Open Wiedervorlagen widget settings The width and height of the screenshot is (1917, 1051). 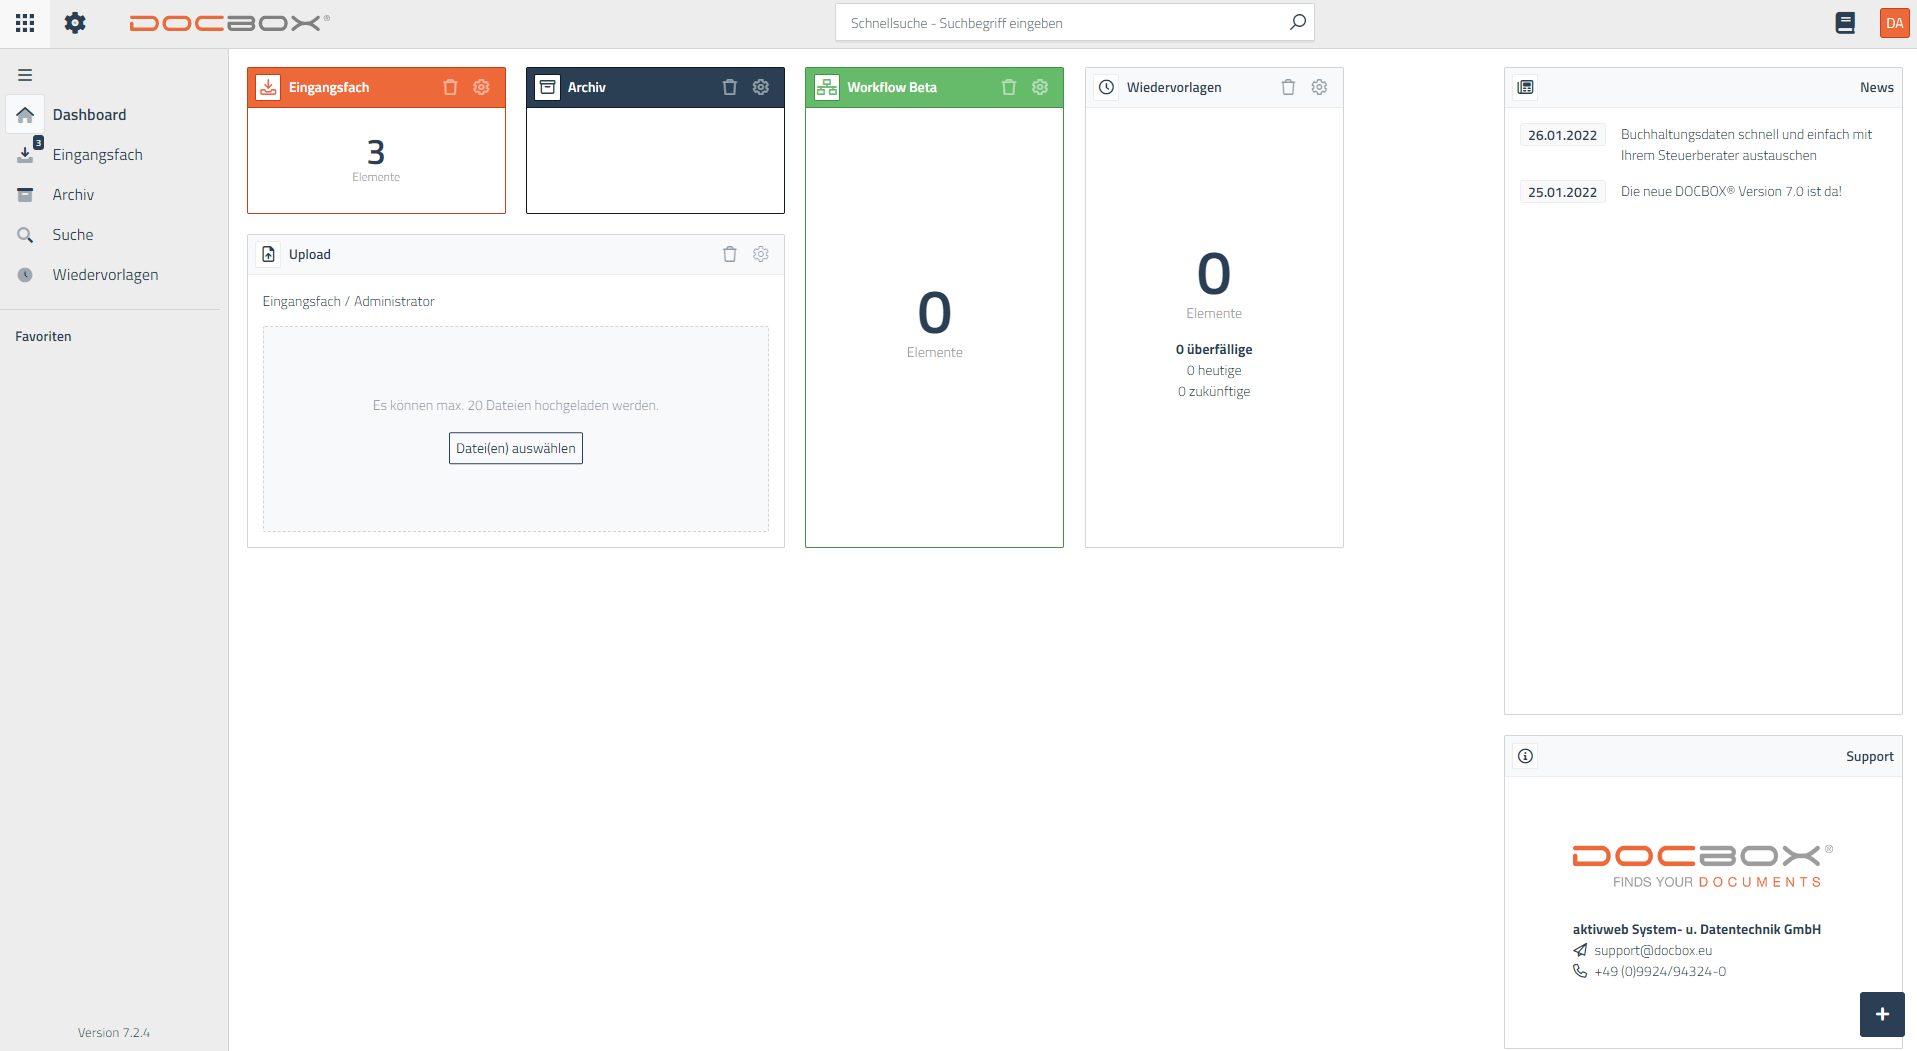pos(1319,88)
